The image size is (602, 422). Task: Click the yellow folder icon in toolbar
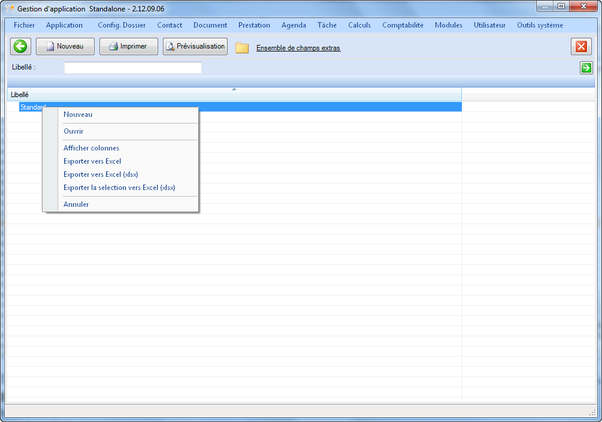pyautogui.click(x=242, y=47)
